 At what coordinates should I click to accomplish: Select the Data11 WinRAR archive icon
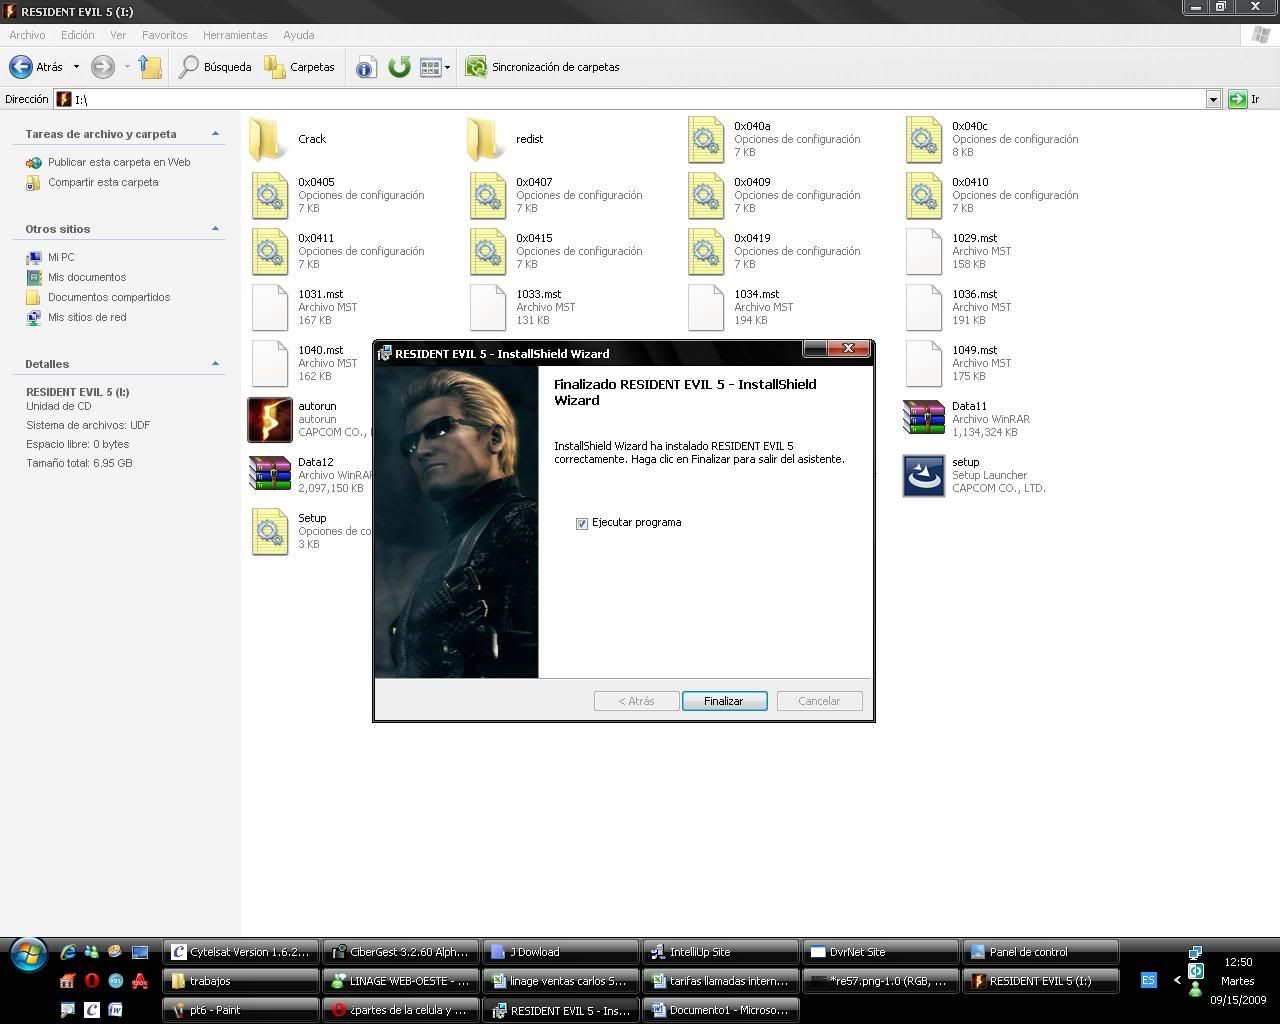click(924, 419)
